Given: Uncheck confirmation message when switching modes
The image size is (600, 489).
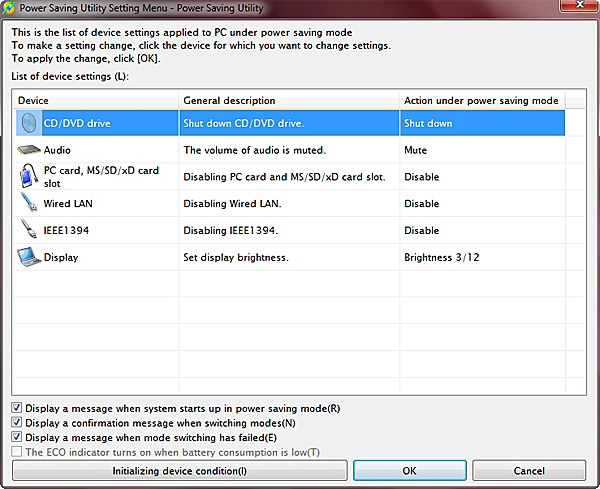Looking at the screenshot, I should click(x=18, y=422).
